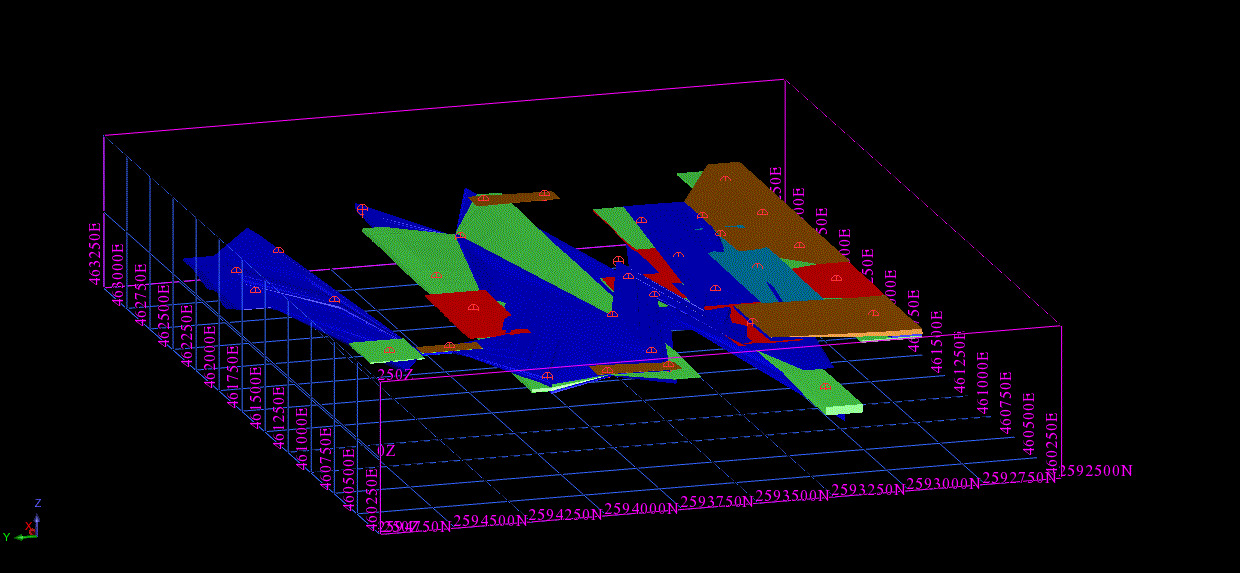This screenshot has width=1240, height=573.
Task: Click the 2594000N northing grid label
Action: click(641, 507)
